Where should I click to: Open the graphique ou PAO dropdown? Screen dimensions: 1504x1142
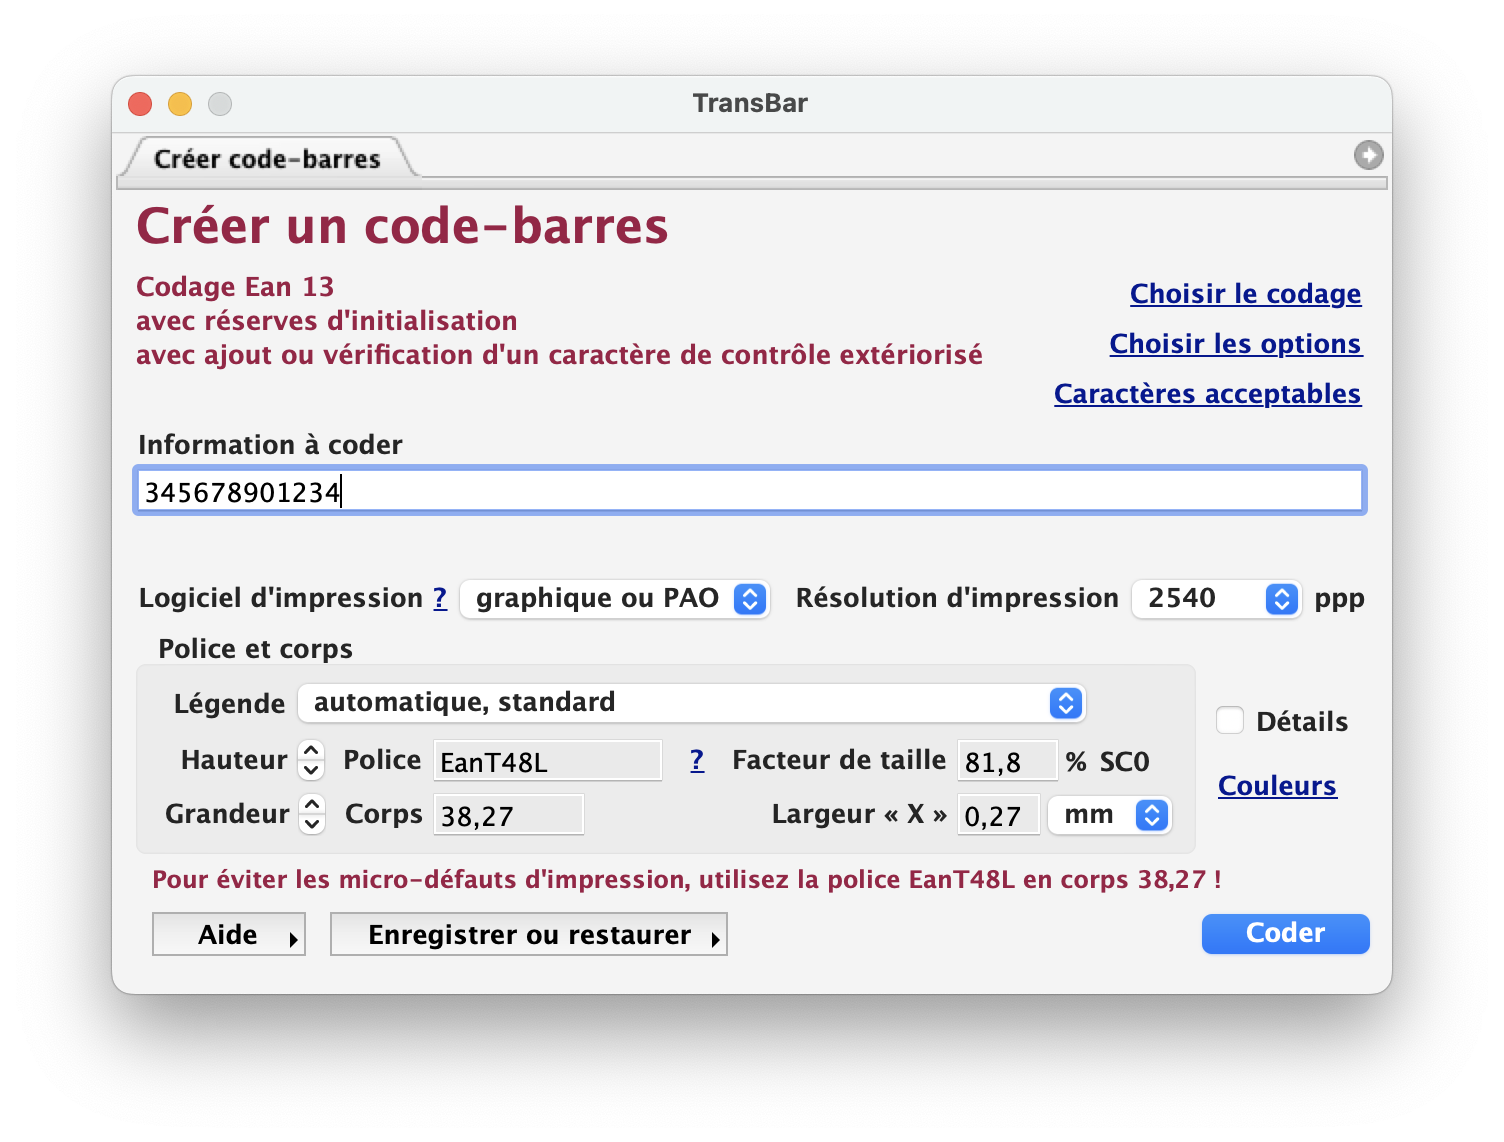[615, 599]
